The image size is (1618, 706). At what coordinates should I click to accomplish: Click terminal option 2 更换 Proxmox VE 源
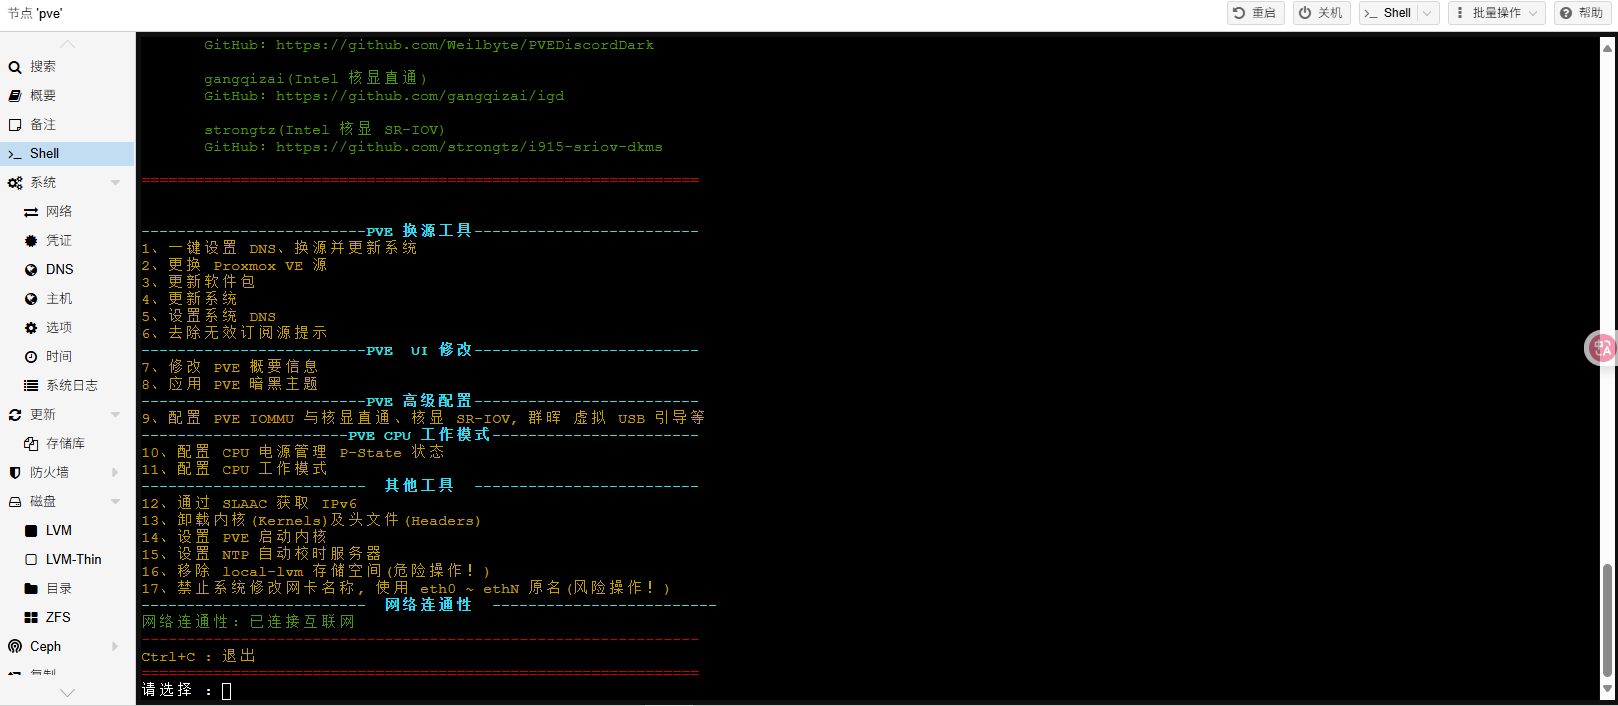point(234,265)
